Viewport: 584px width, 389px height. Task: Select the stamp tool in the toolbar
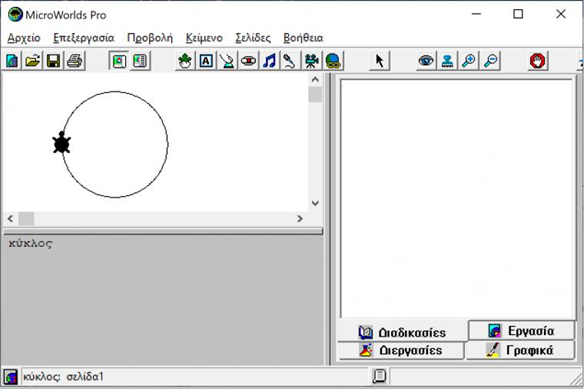tap(447, 61)
